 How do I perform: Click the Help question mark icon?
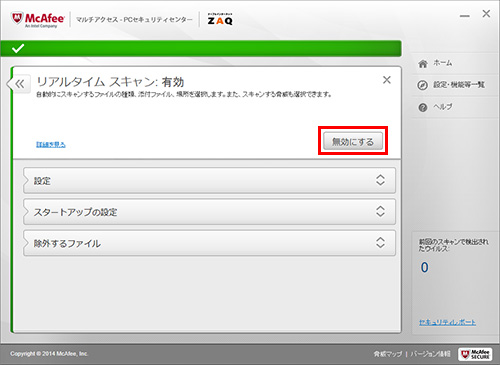click(x=422, y=107)
